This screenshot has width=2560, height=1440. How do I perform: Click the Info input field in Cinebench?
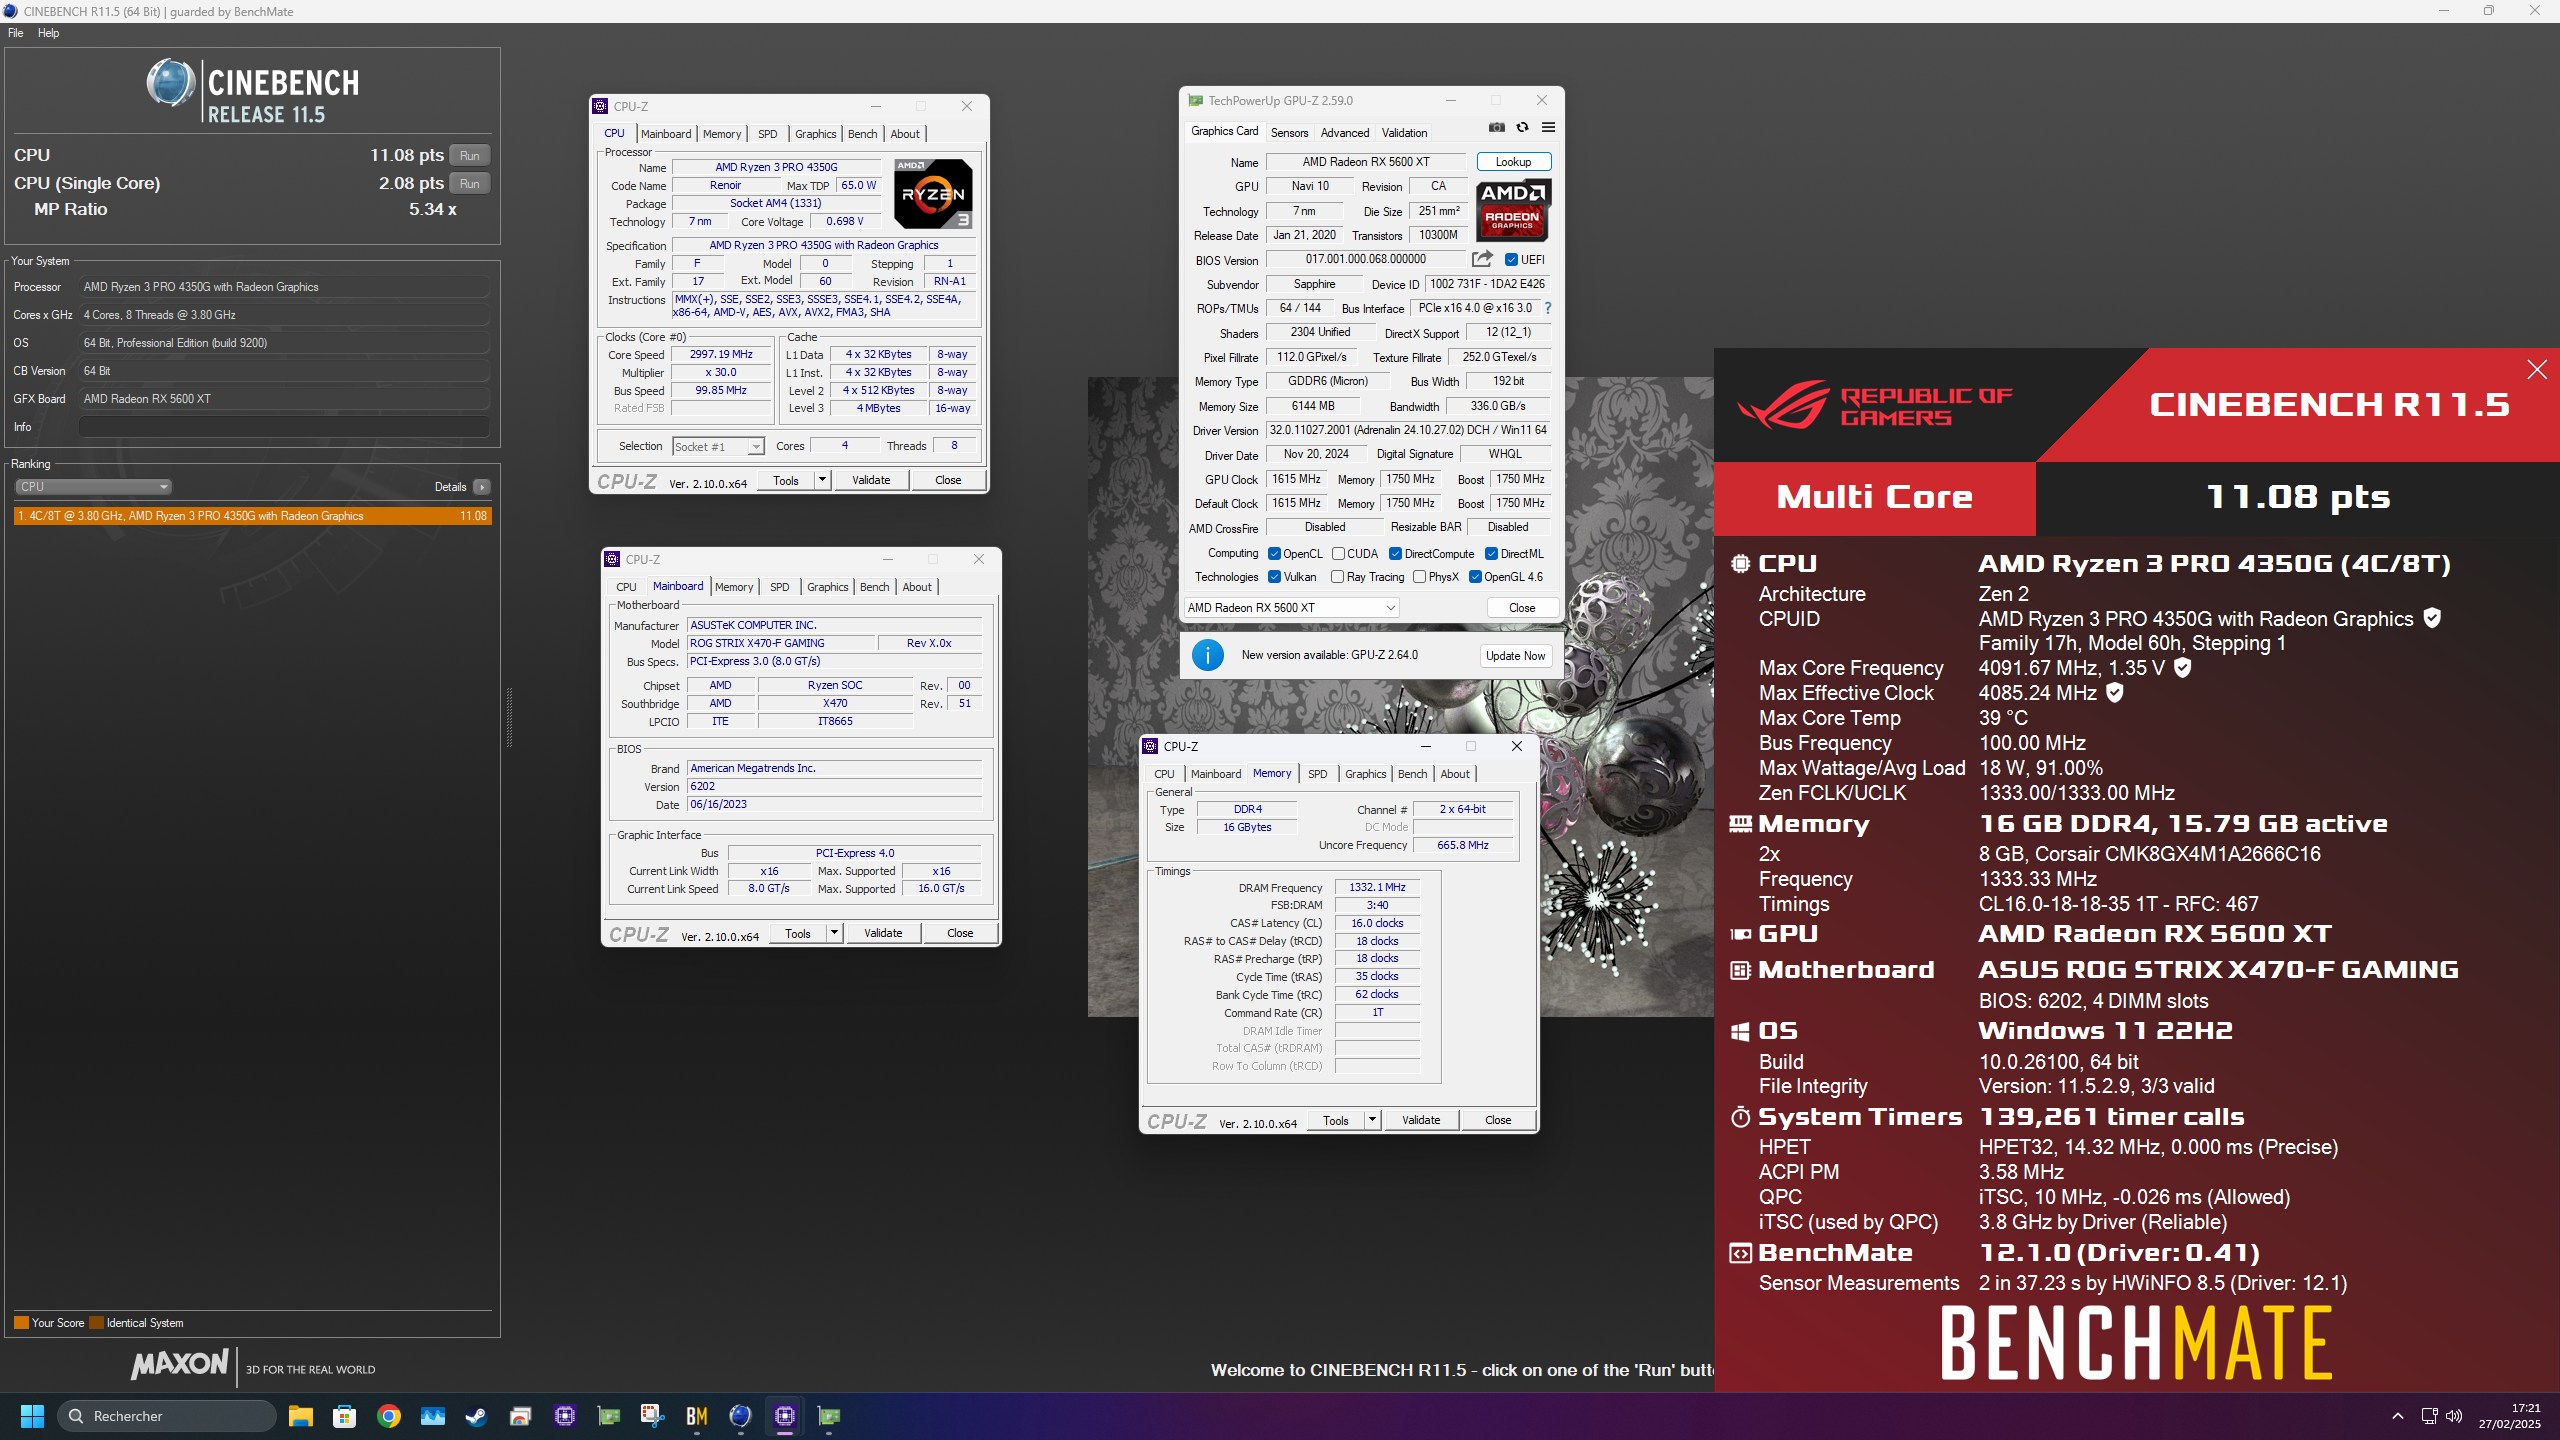coord(285,427)
